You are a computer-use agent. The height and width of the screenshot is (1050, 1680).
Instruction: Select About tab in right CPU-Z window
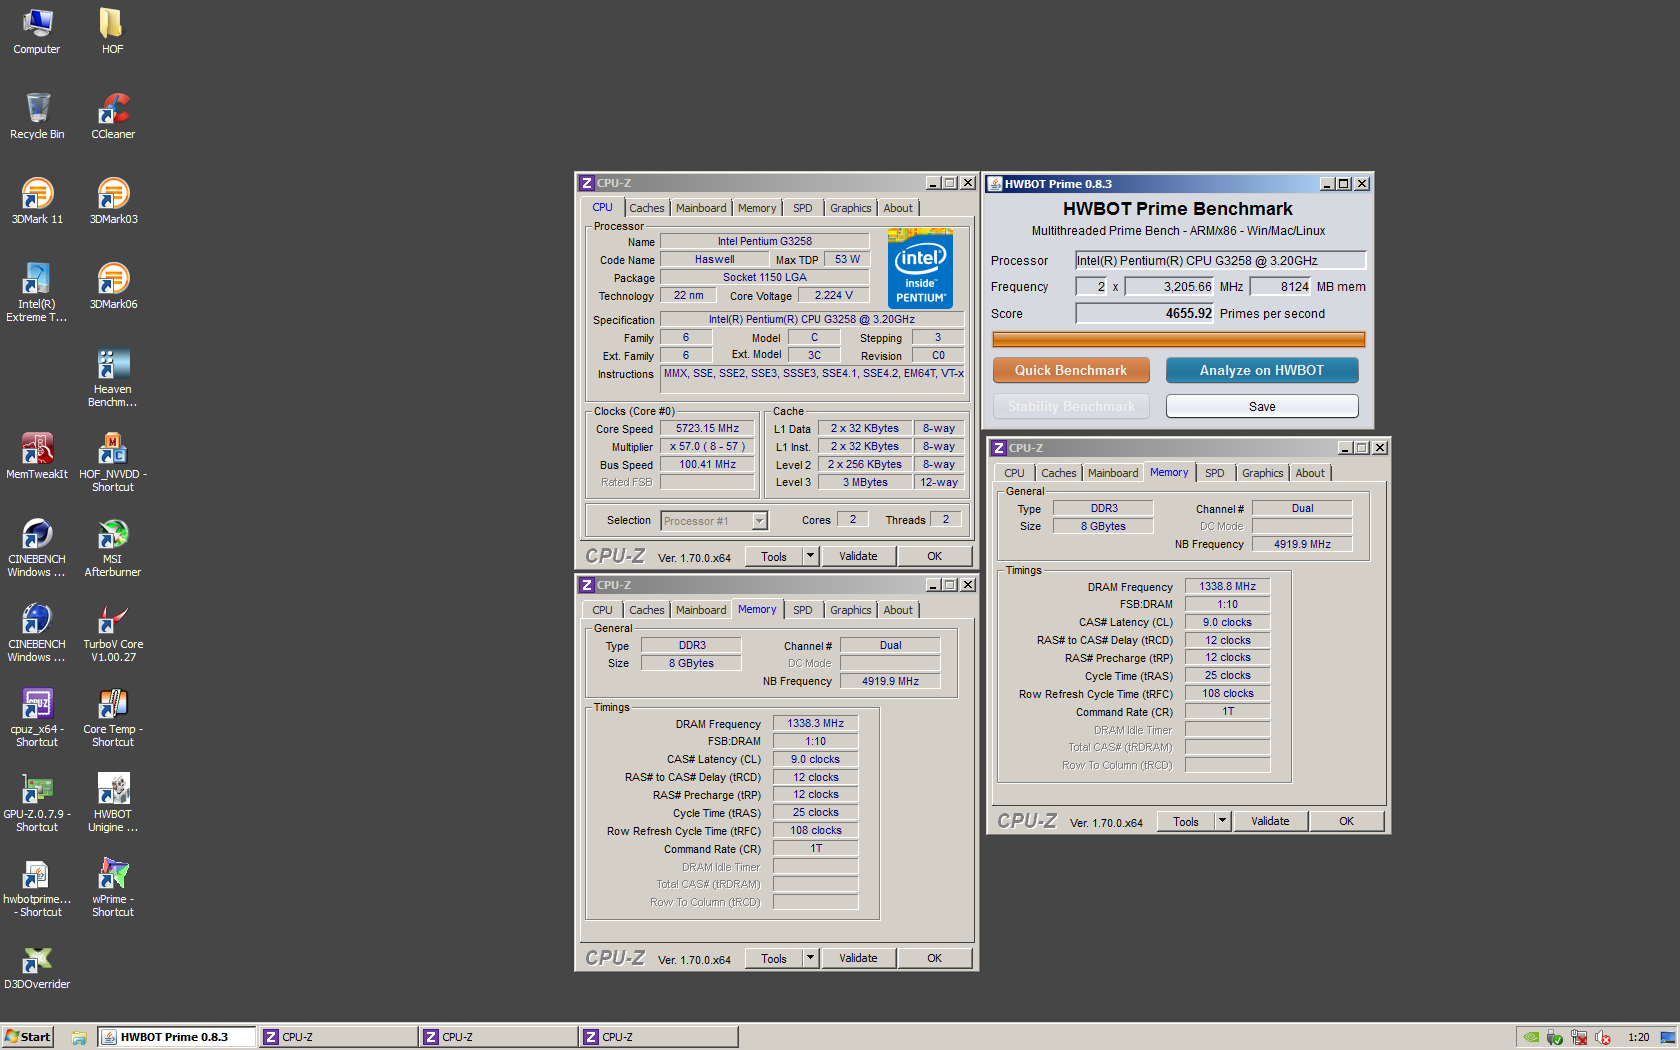pyautogui.click(x=1310, y=473)
